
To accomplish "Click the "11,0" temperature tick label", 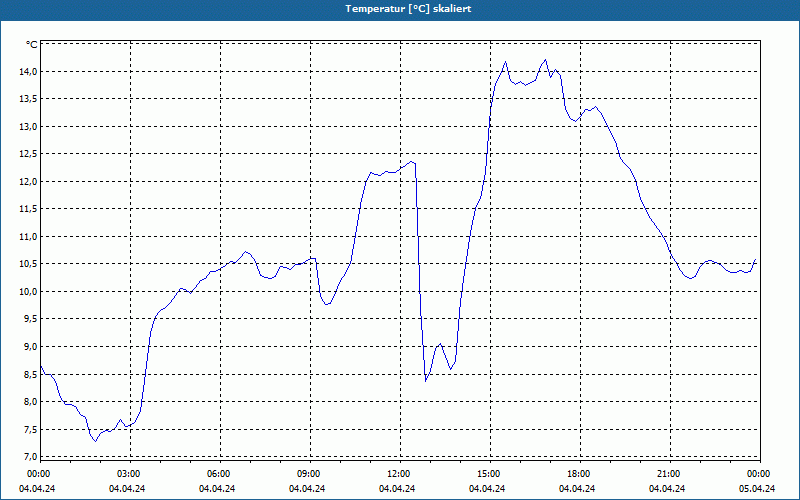I will pyautogui.click(x=29, y=237).
